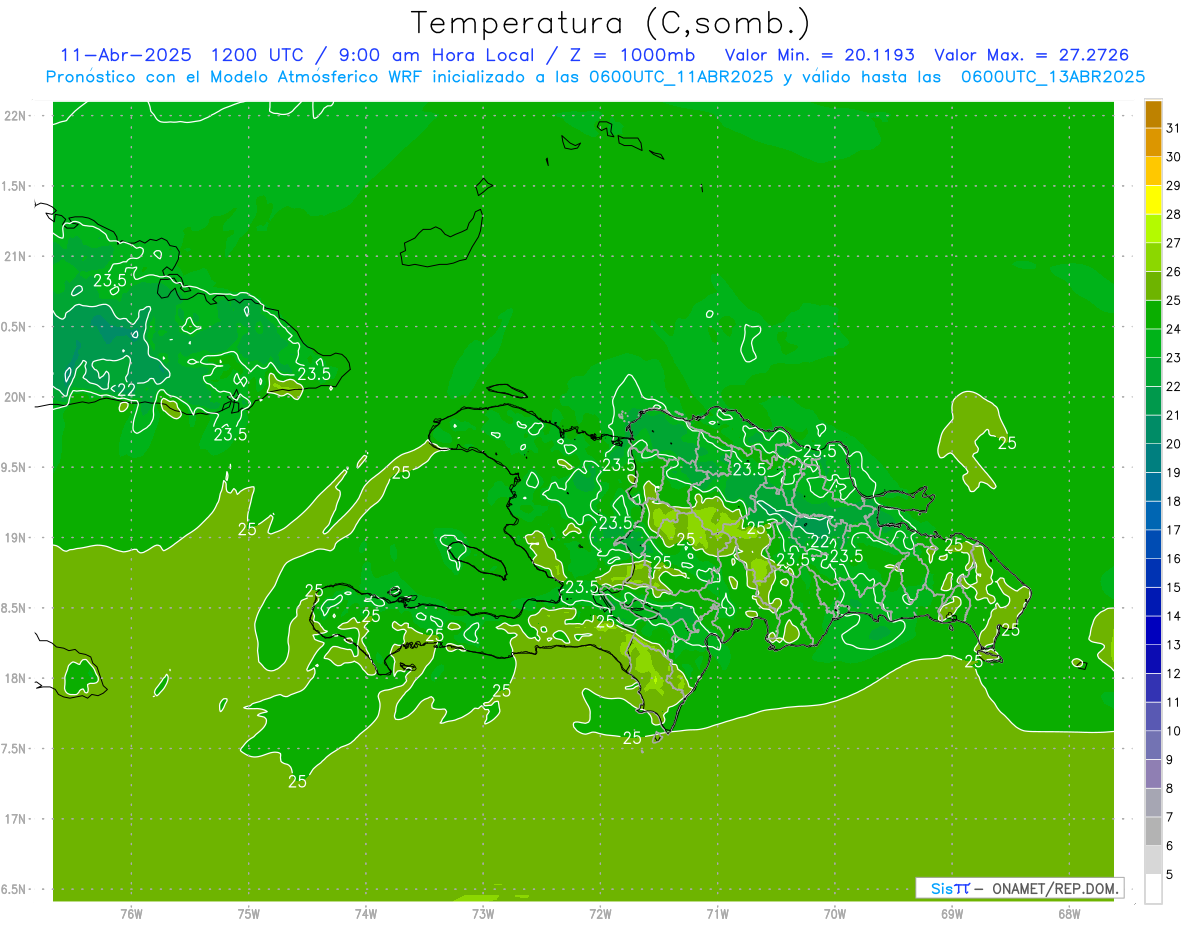The height and width of the screenshot is (927, 1200).
Task: Click the 69W longitude axis label
Action: coord(952,914)
